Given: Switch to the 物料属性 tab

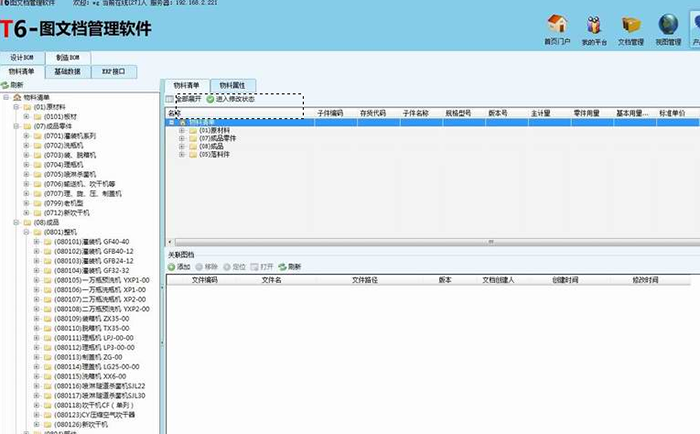Looking at the screenshot, I should pos(232,85).
